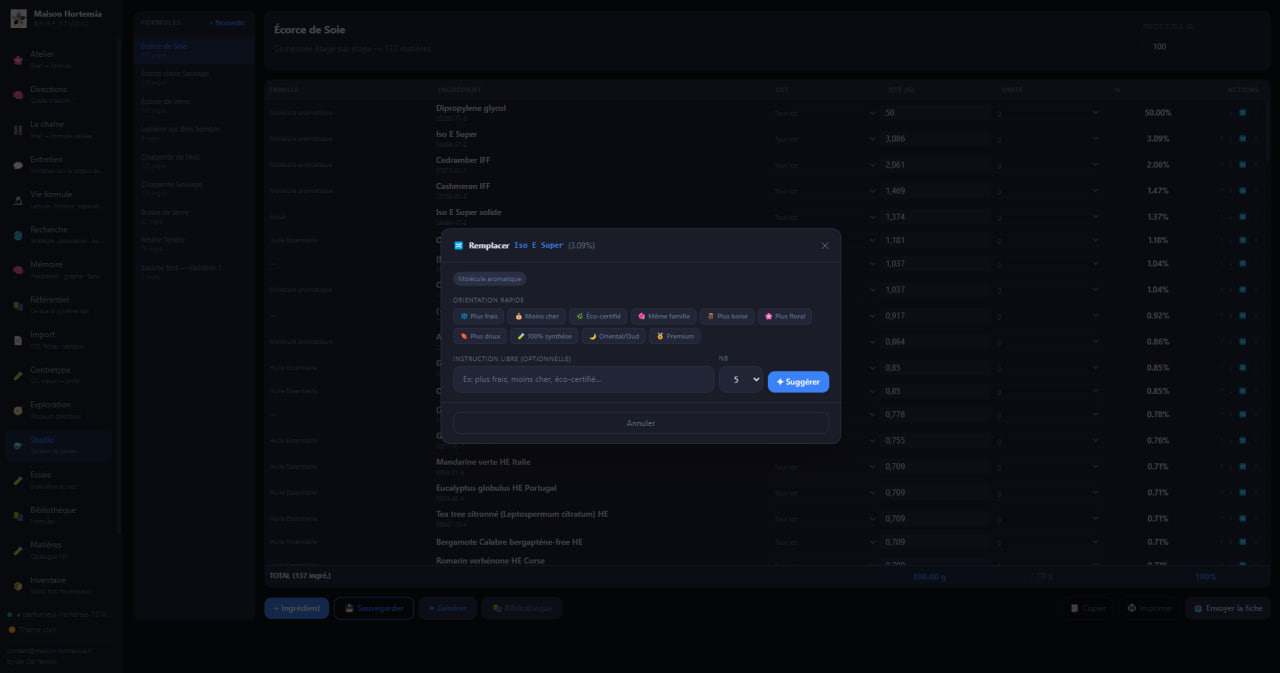Open the NB suggestions count dropdown

click(x=741, y=380)
